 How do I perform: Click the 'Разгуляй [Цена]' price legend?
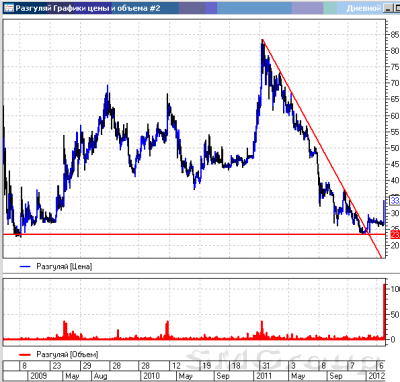click(x=64, y=266)
